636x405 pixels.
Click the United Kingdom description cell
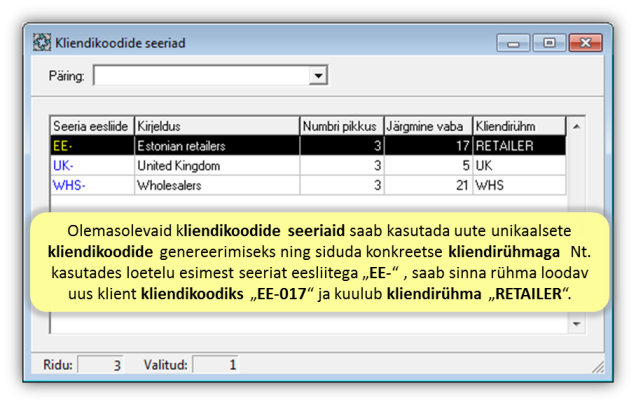[217, 166]
